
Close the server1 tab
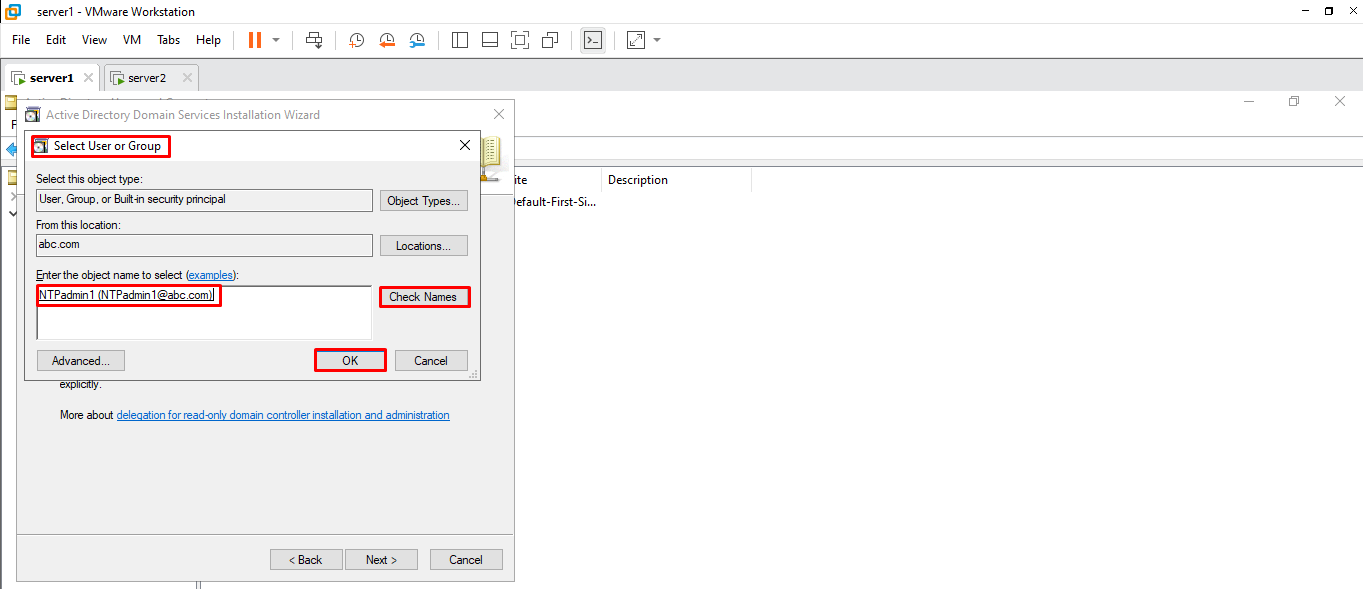click(88, 78)
